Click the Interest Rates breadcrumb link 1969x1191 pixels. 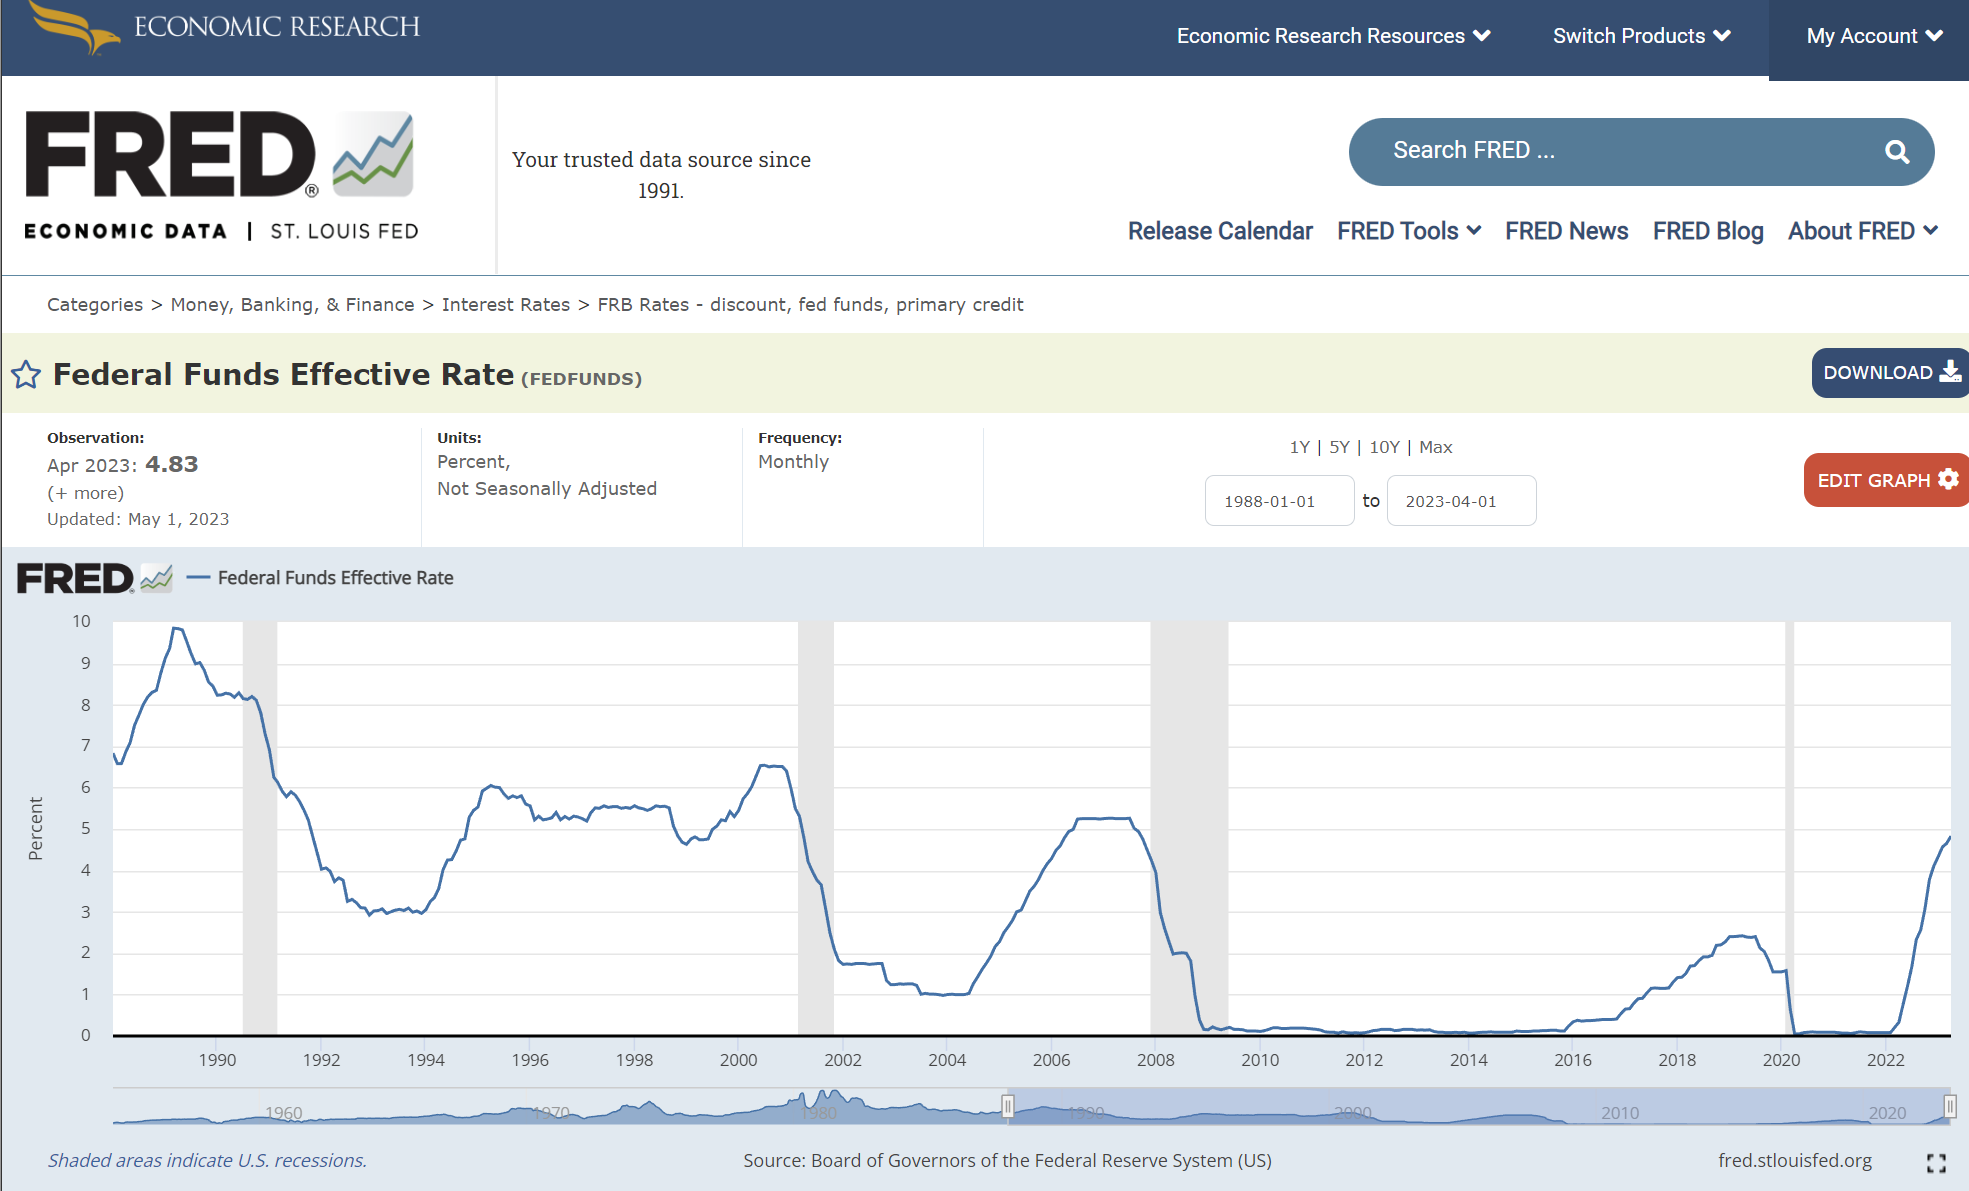(x=505, y=304)
